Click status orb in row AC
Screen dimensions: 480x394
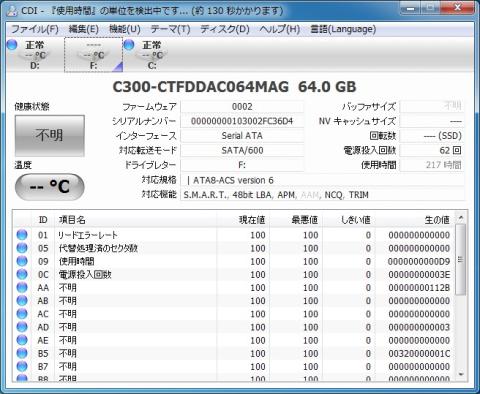point(22,314)
